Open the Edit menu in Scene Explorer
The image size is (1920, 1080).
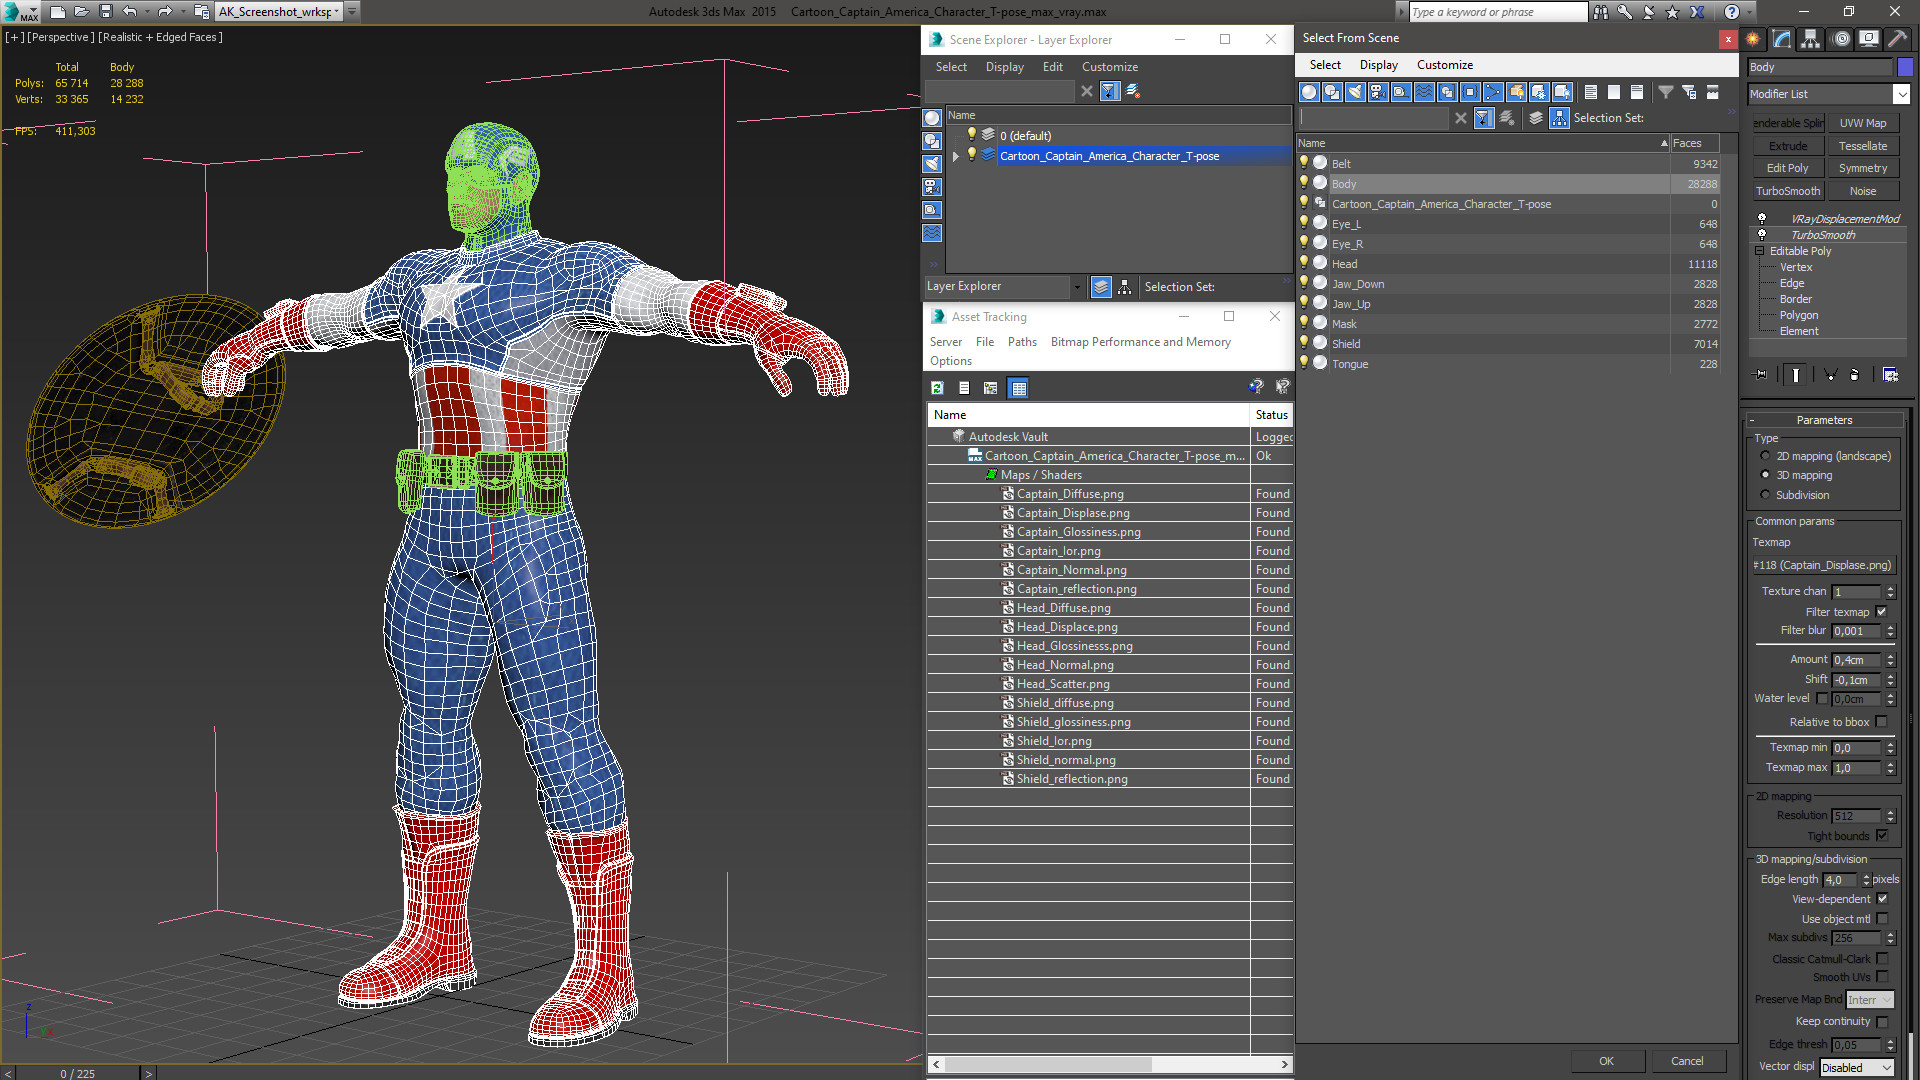pos(1052,67)
